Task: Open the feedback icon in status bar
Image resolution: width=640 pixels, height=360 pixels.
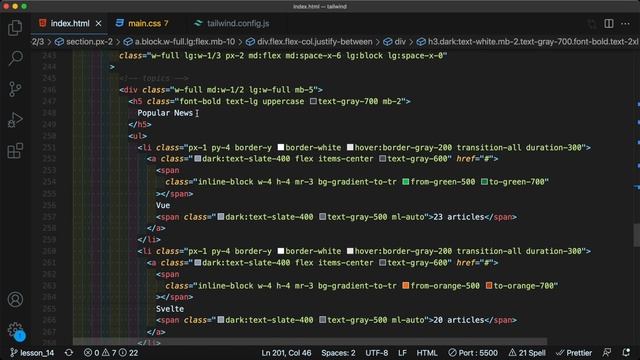Action: 607,353
